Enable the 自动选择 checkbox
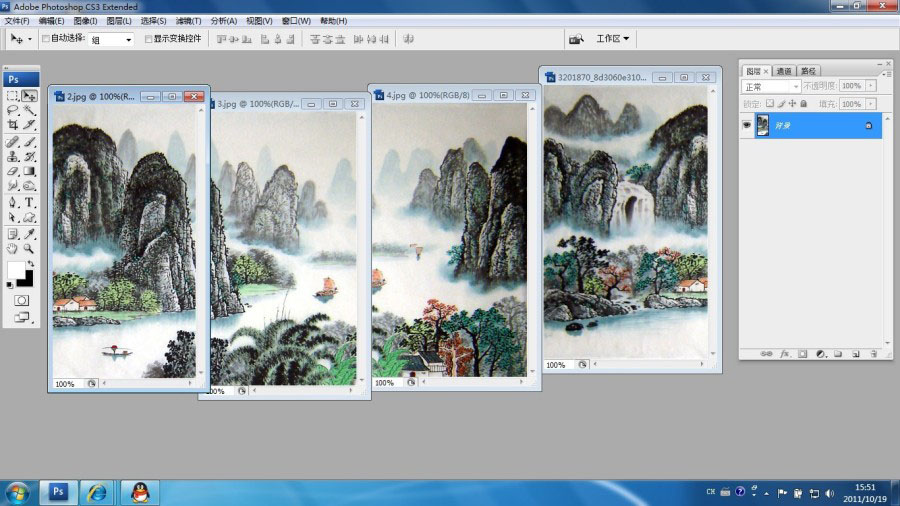 (x=46, y=38)
